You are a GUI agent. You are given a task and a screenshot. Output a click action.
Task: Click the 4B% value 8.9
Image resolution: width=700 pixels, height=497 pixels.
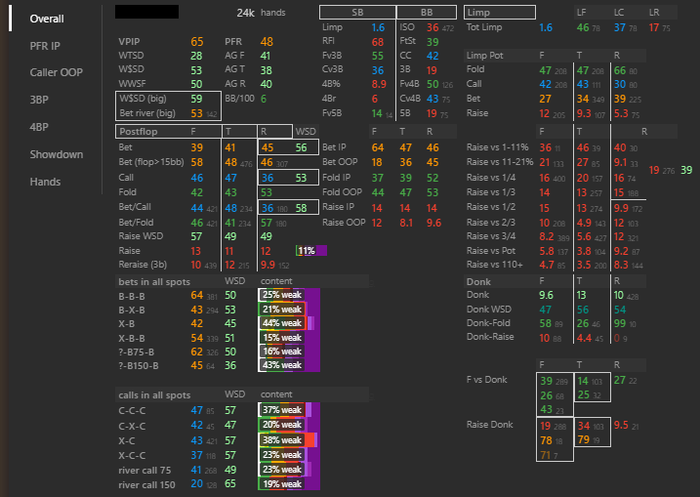(379, 84)
